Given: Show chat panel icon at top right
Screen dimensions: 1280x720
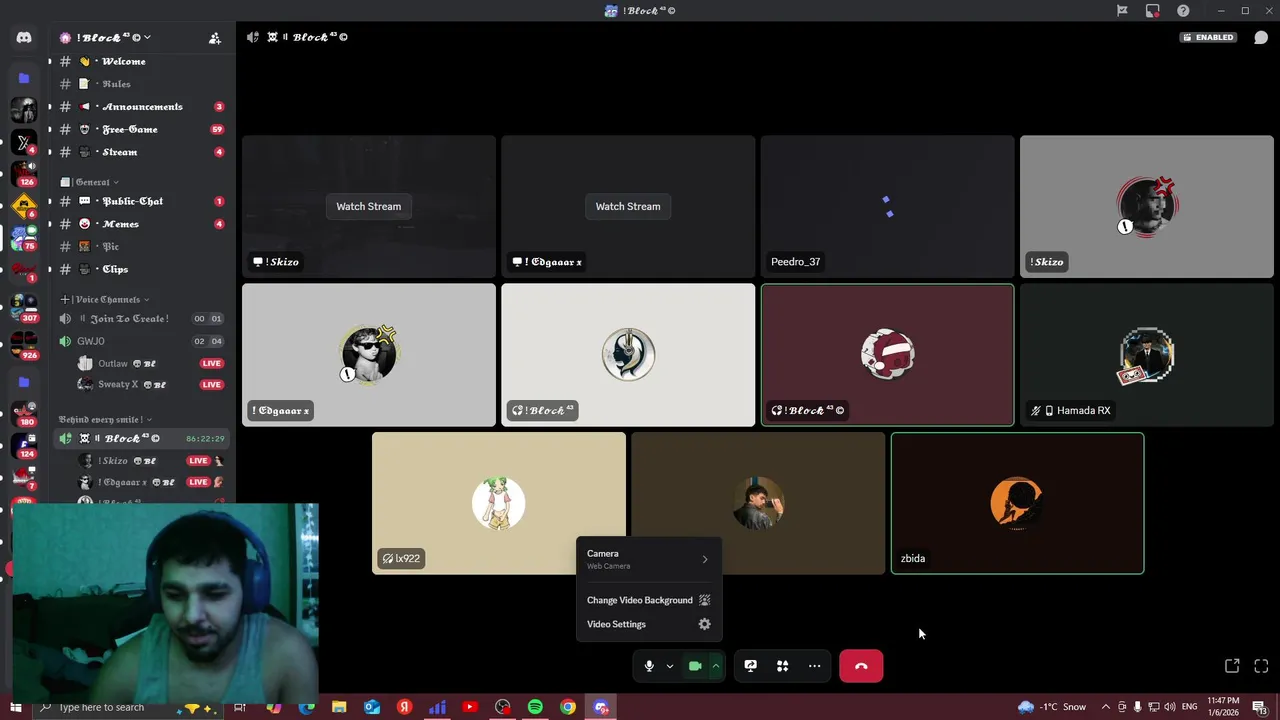Looking at the screenshot, I should tap(1261, 38).
